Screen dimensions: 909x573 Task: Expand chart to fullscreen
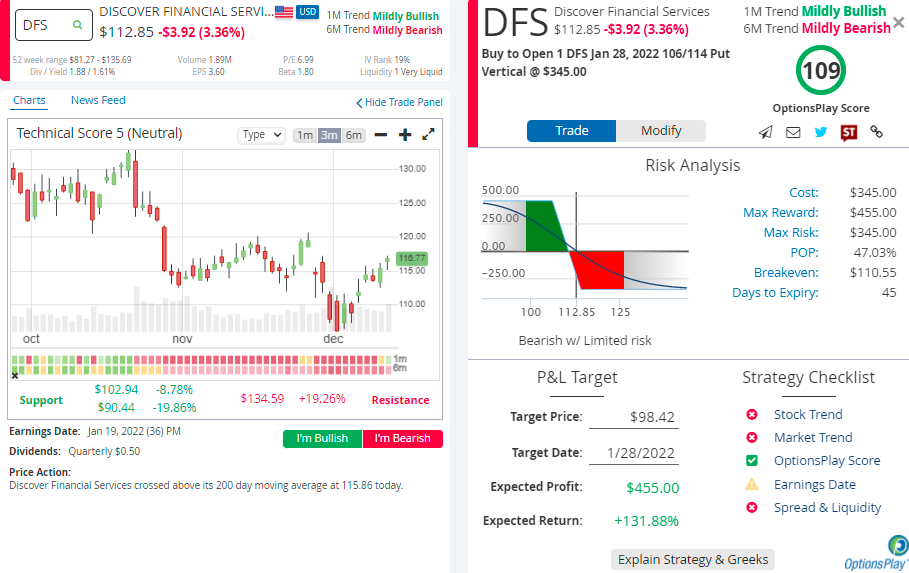click(x=428, y=135)
